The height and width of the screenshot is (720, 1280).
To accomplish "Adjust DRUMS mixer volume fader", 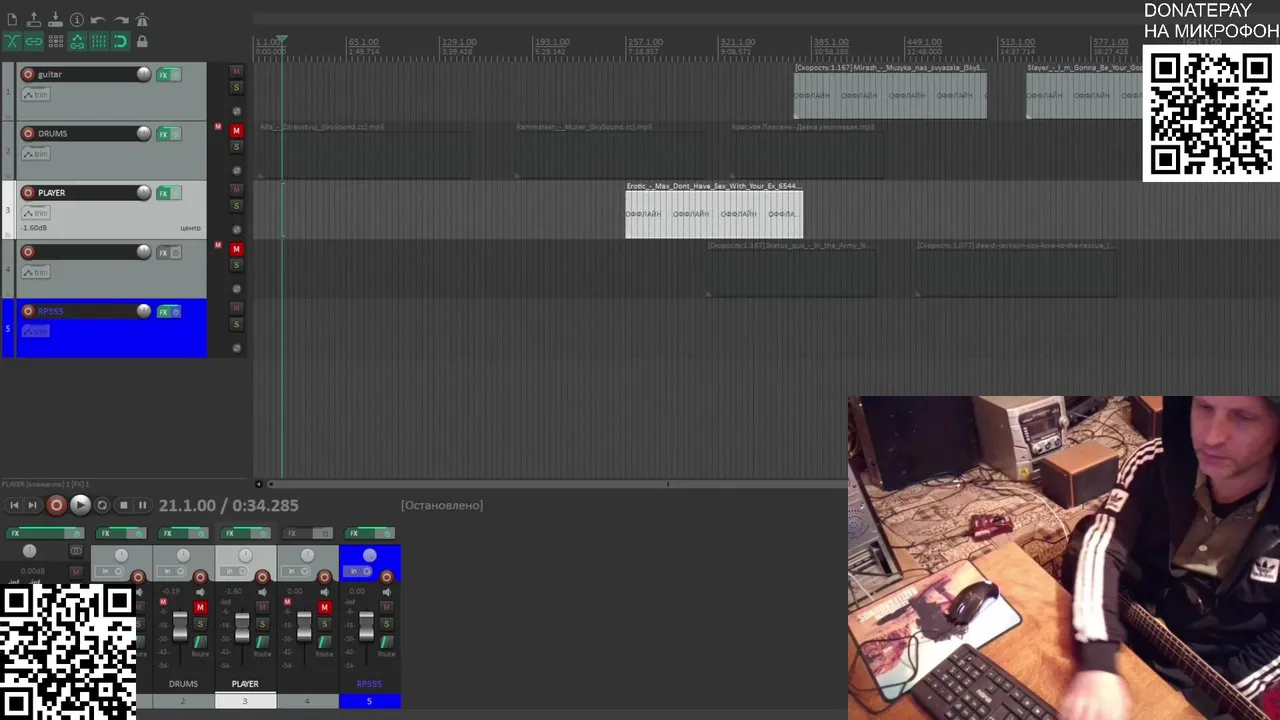I will pos(180,626).
